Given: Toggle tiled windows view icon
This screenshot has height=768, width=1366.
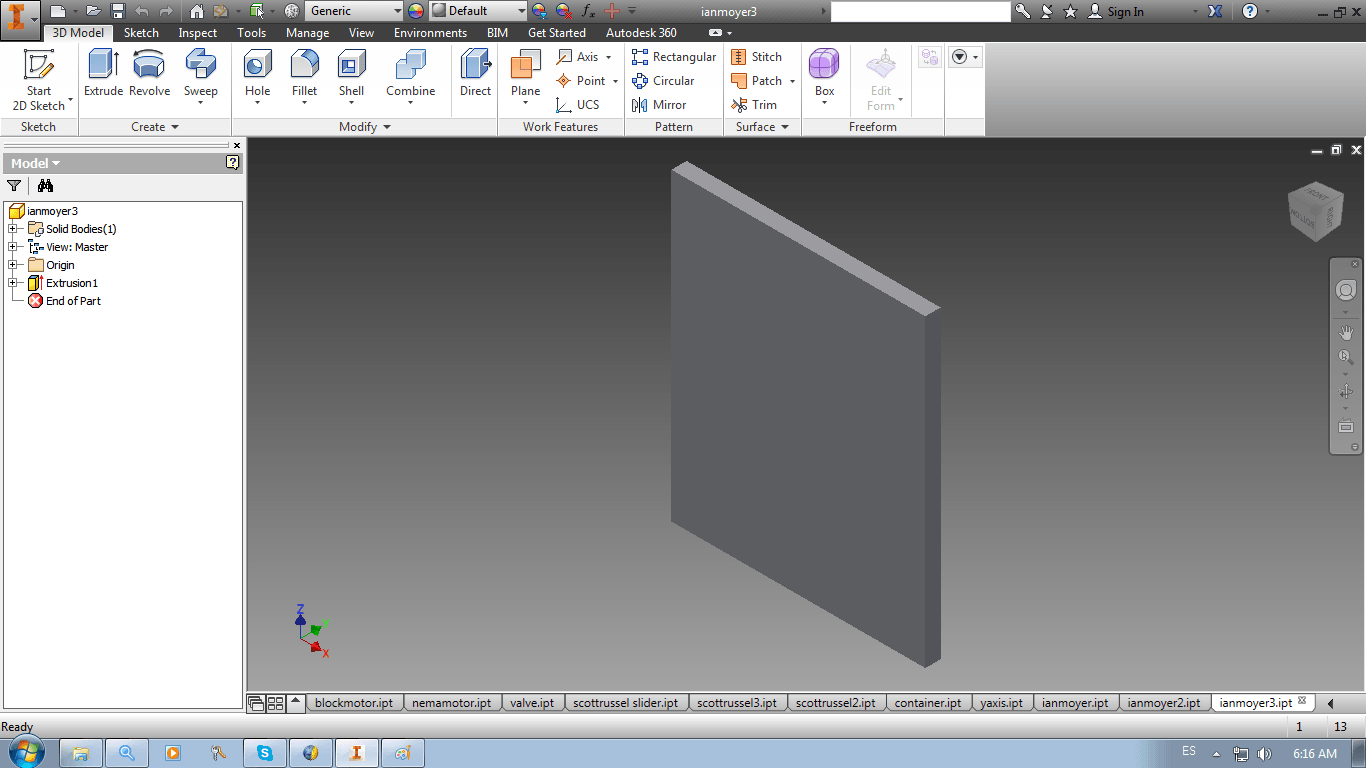Looking at the screenshot, I should 275,703.
